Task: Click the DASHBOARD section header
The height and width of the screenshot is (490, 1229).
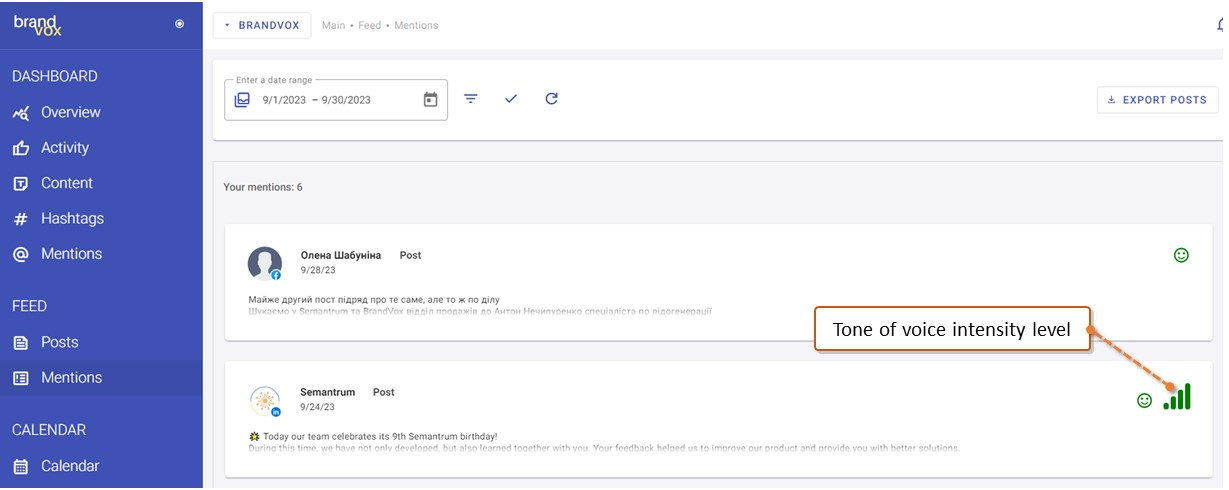Action: pyautogui.click(x=55, y=76)
